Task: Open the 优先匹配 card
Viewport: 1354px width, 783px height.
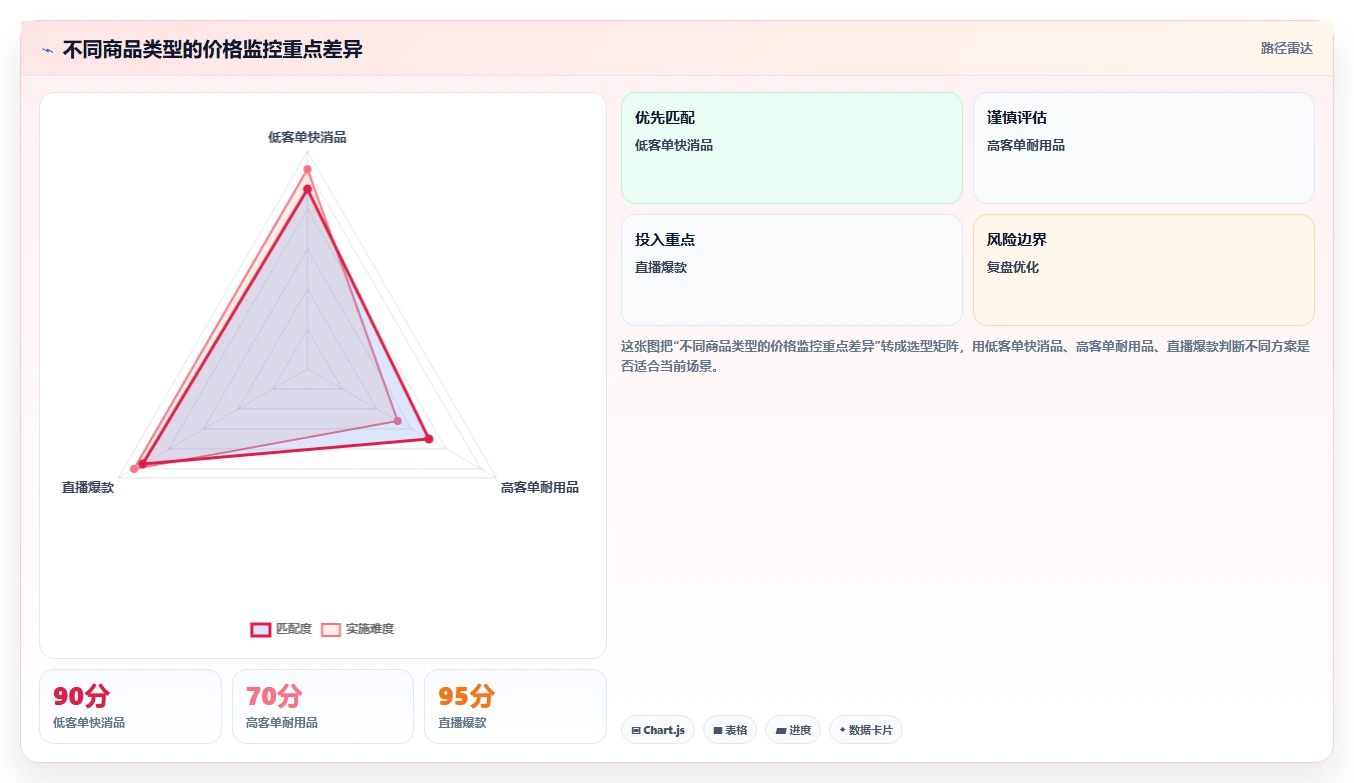Action: (792, 148)
